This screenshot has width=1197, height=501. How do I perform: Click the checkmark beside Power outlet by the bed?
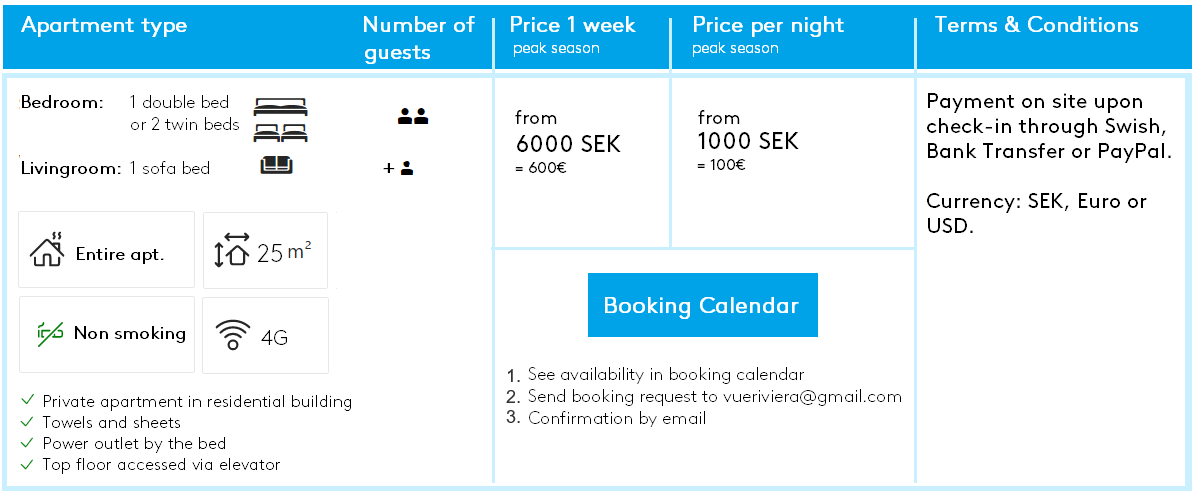pos(28,443)
